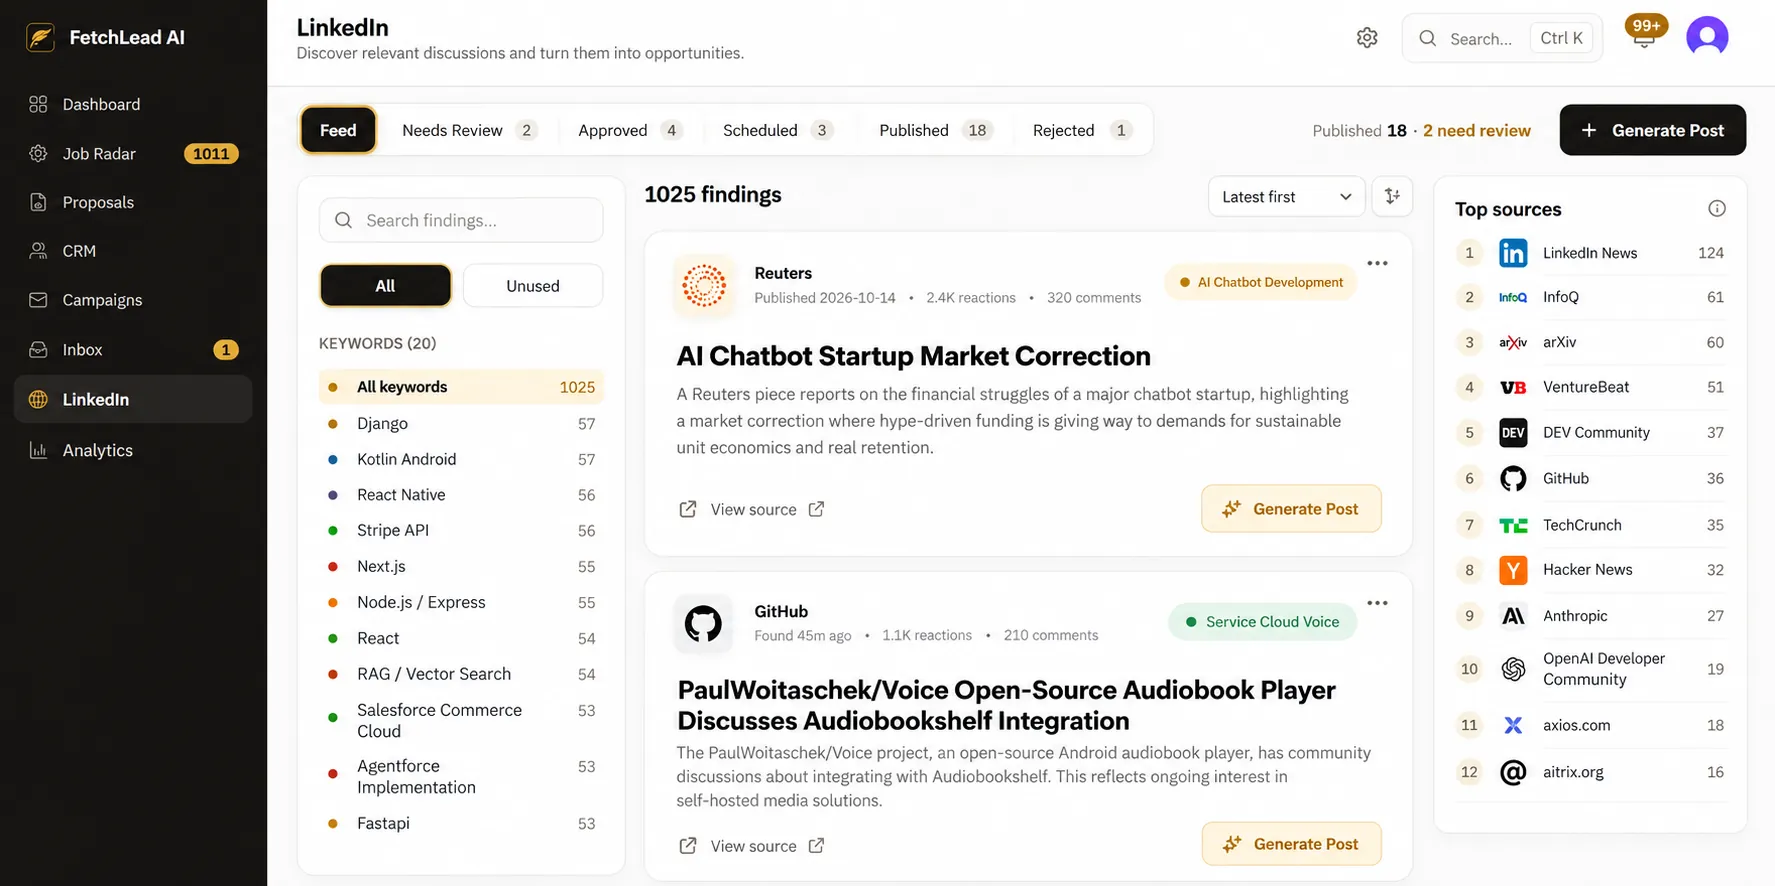The height and width of the screenshot is (886, 1775).
Task: Select the Unused filter toggle
Action: pos(533,286)
